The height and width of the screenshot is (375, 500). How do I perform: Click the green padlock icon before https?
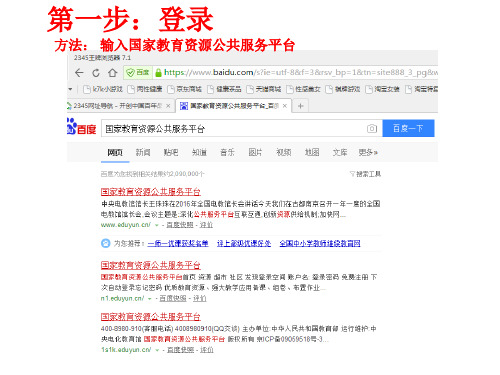coord(158,72)
